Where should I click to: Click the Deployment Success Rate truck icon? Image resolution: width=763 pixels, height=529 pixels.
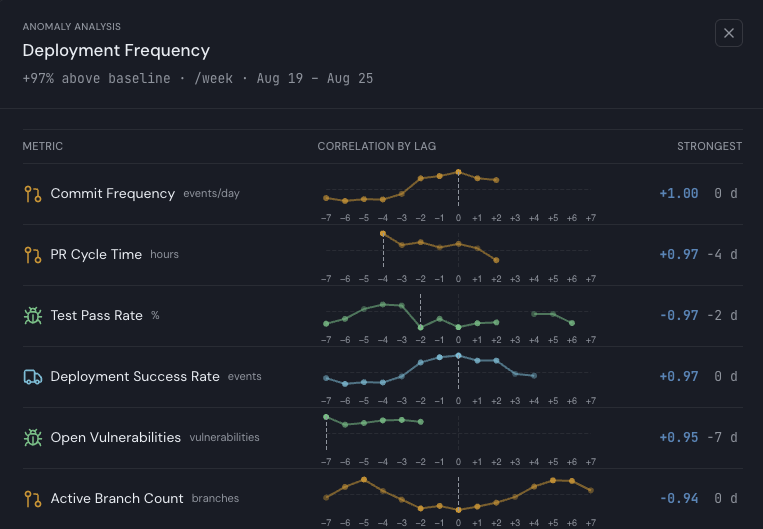point(33,377)
